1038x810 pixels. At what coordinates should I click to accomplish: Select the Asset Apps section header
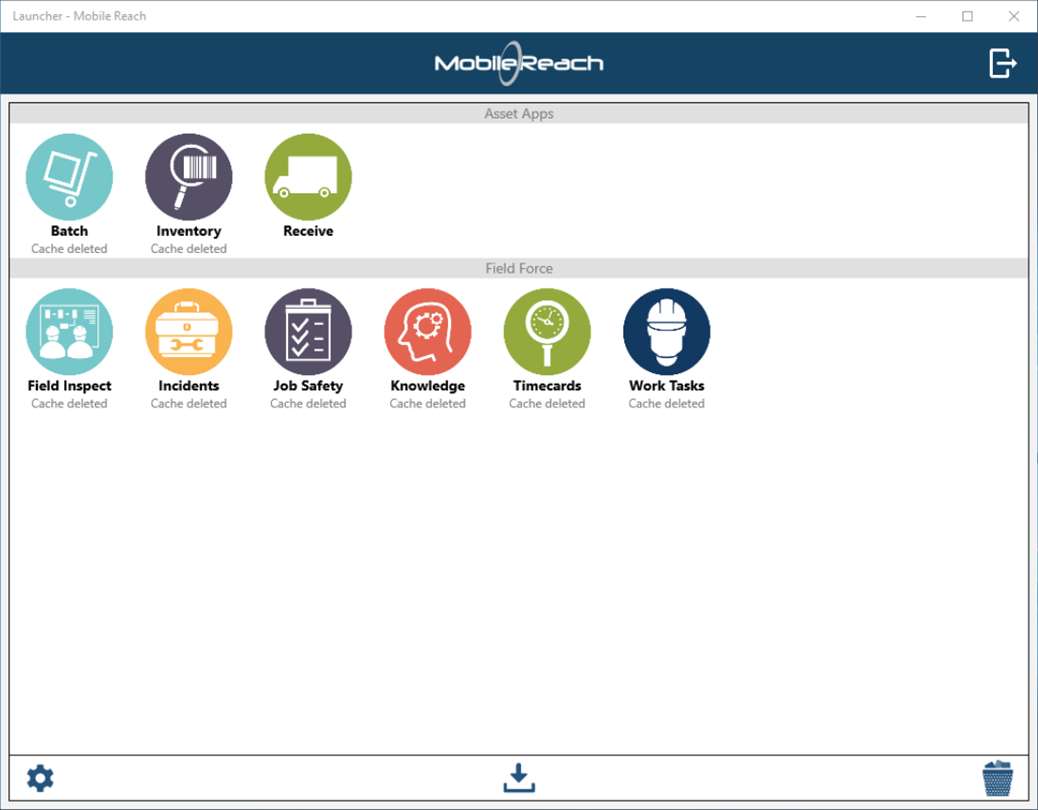[x=519, y=114]
